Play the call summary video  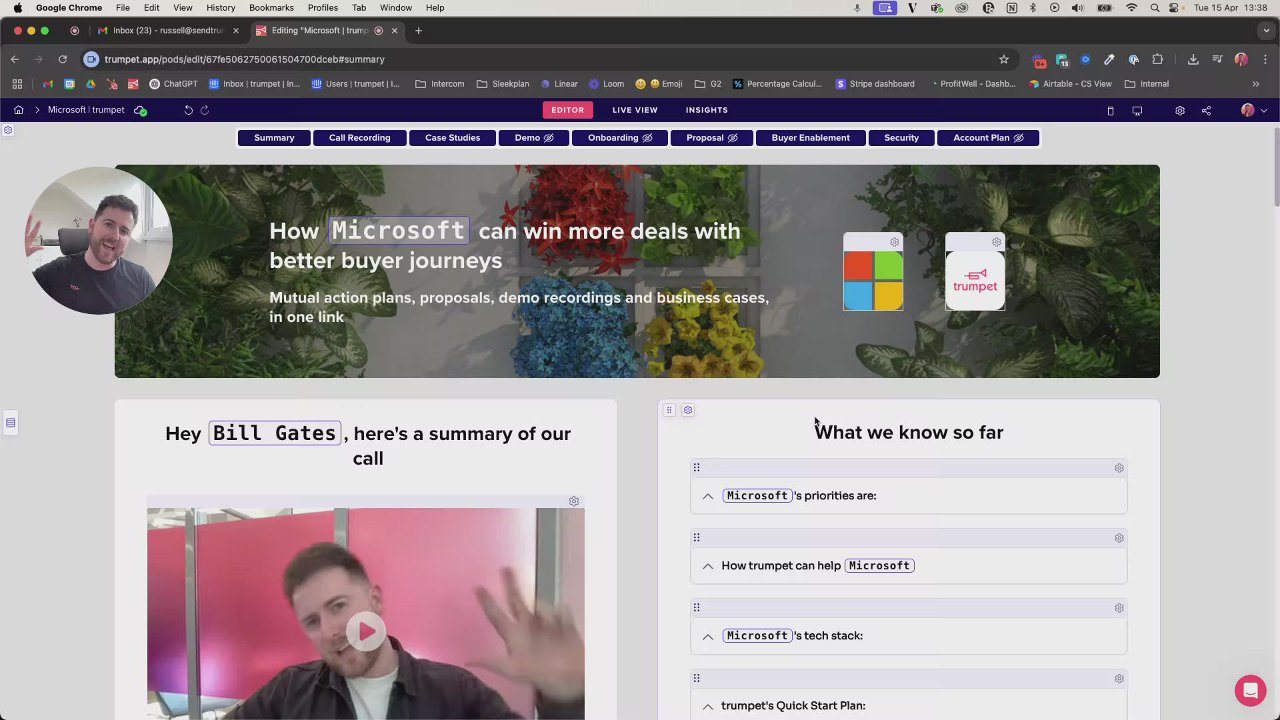[x=366, y=631]
